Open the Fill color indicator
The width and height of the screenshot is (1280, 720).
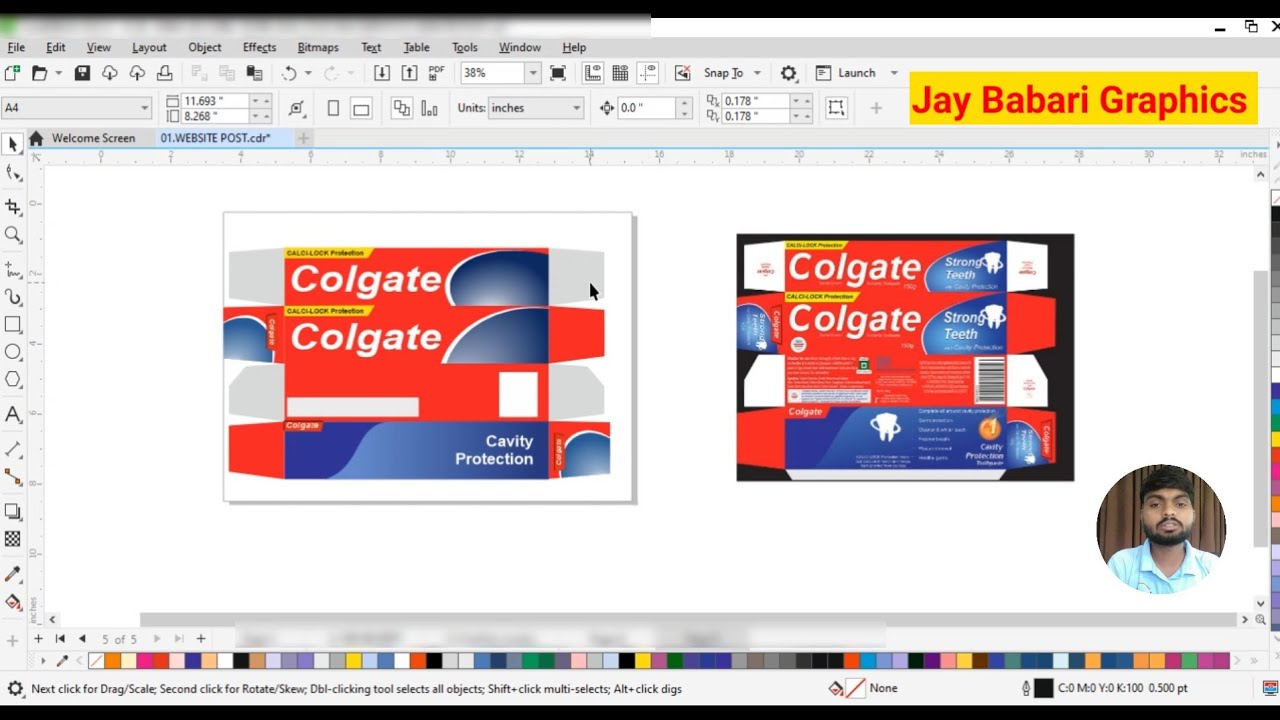pos(855,688)
